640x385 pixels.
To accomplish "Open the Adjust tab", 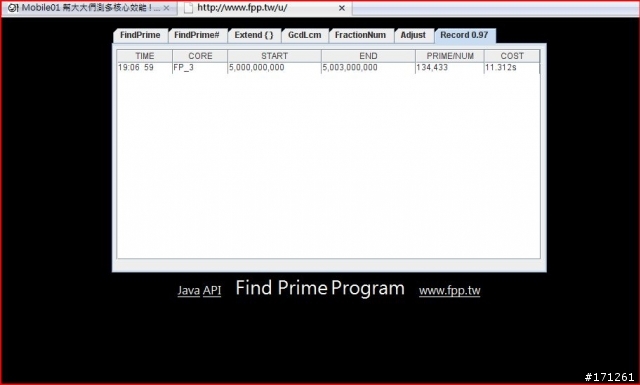I will (x=413, y=36).
